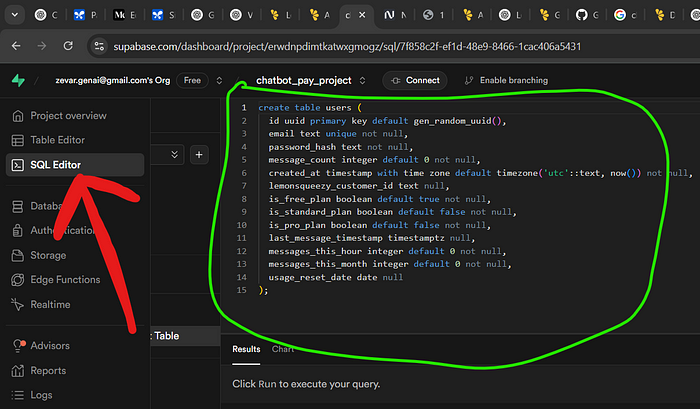Open the Edge Functions section
This screenshot has height=409, width=700.
pyautogui.click(x=56, y=280)
